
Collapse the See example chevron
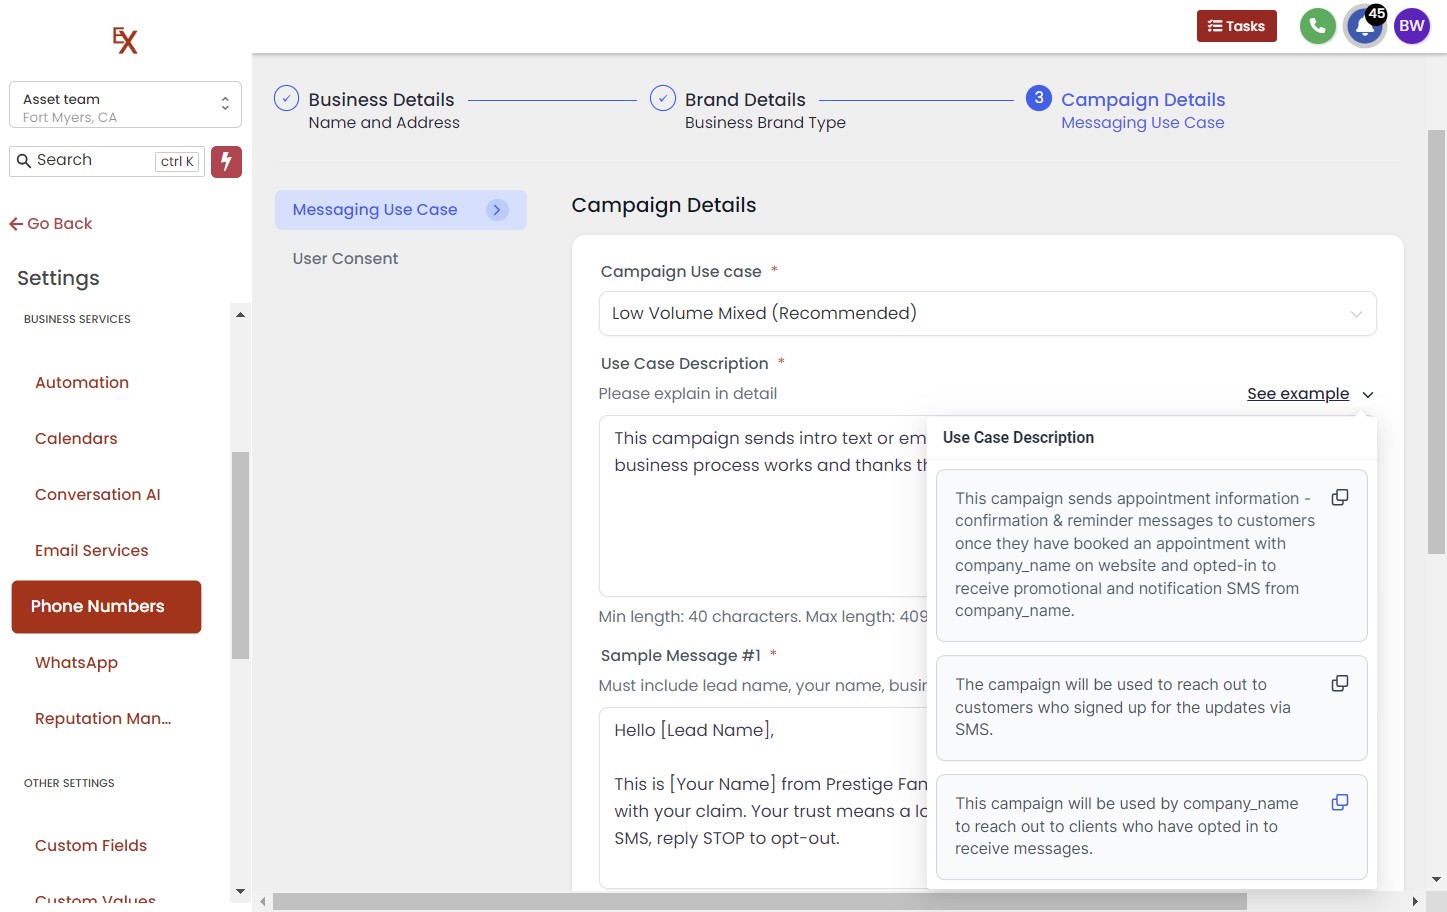pos(1367,395)
